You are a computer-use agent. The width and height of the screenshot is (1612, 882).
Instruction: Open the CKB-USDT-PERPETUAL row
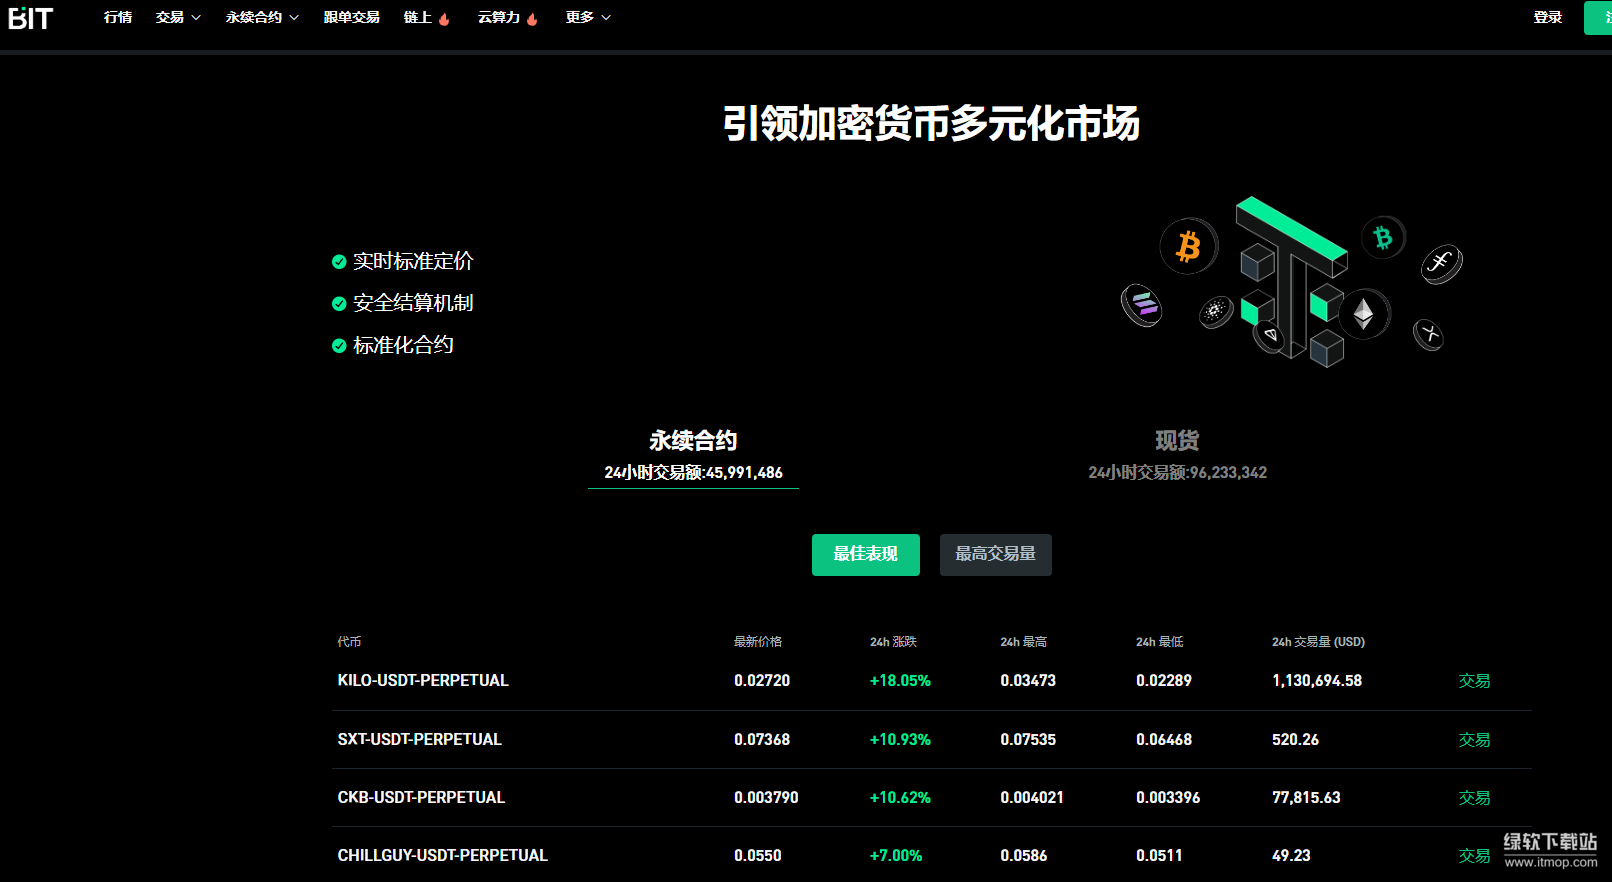coord(421,798)
